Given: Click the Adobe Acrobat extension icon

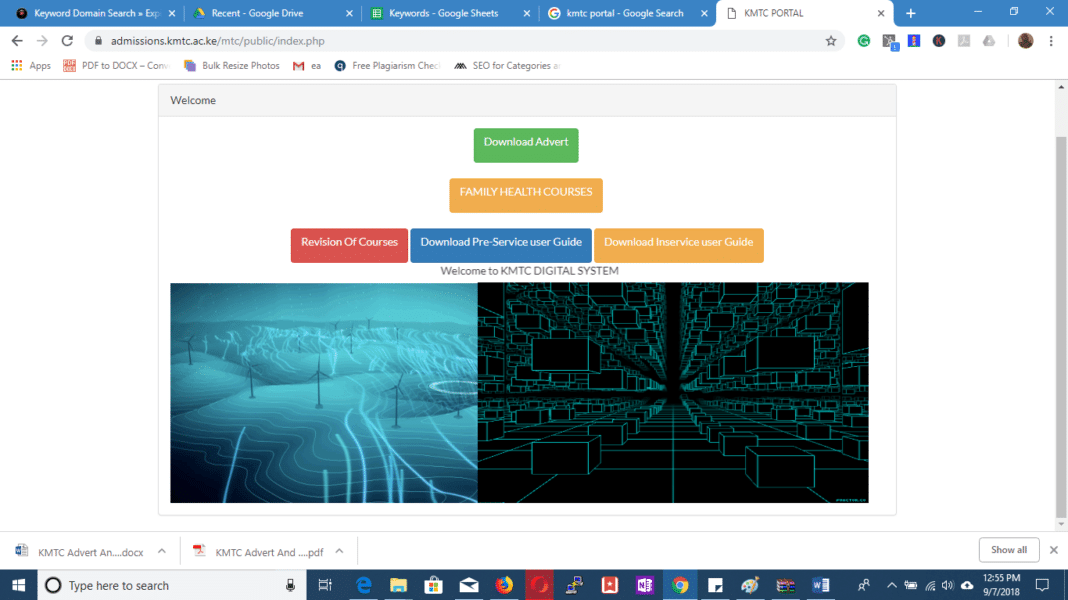Looking at the screenshot, I should [x=963, y=41].
